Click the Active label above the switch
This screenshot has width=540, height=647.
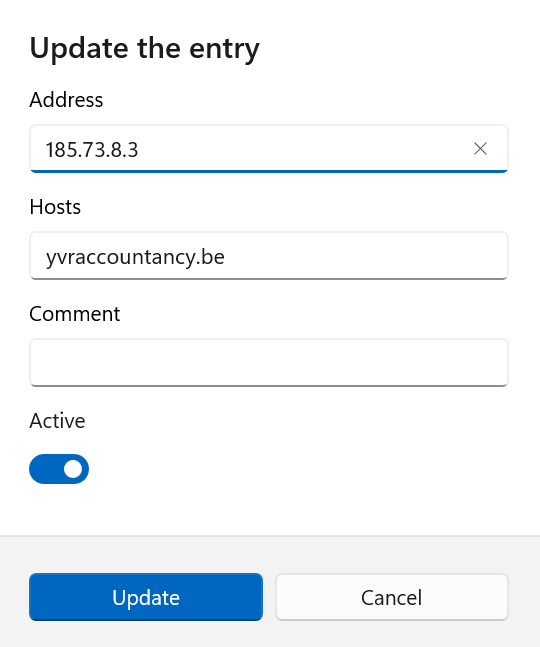coord(57,421)
